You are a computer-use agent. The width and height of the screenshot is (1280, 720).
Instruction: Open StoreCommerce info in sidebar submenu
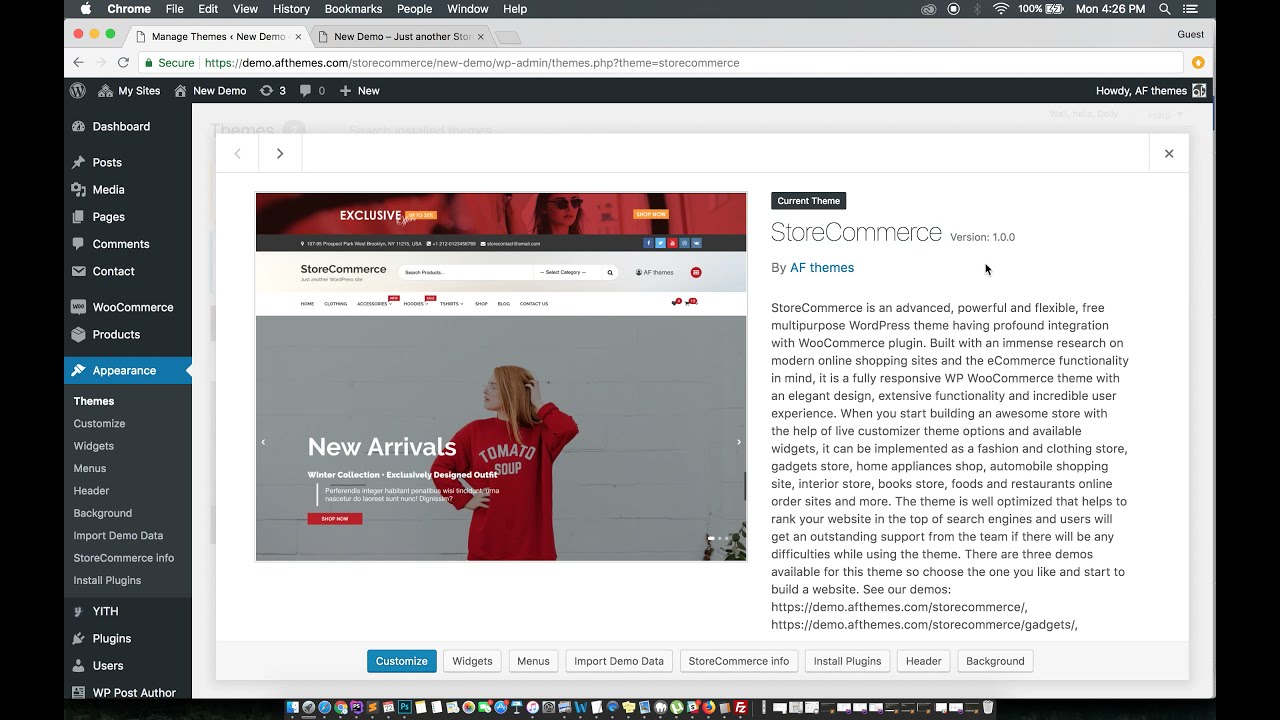point(124,558)
